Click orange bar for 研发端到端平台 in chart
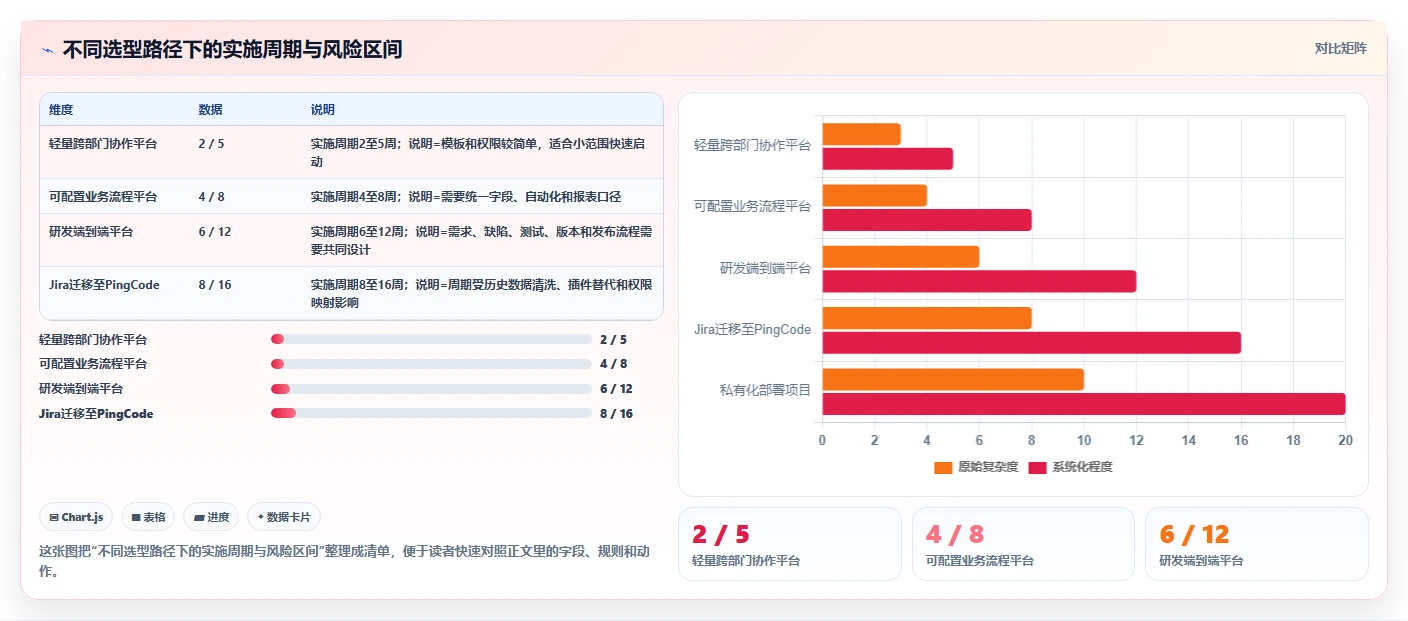 (900, 257)
